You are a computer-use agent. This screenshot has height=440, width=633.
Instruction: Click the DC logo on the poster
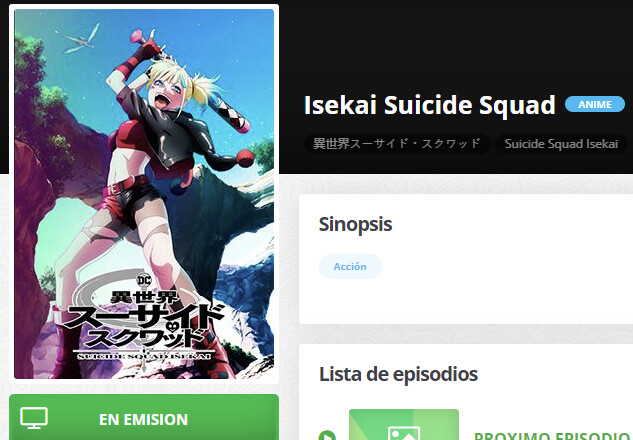click(x=145, y=280)
